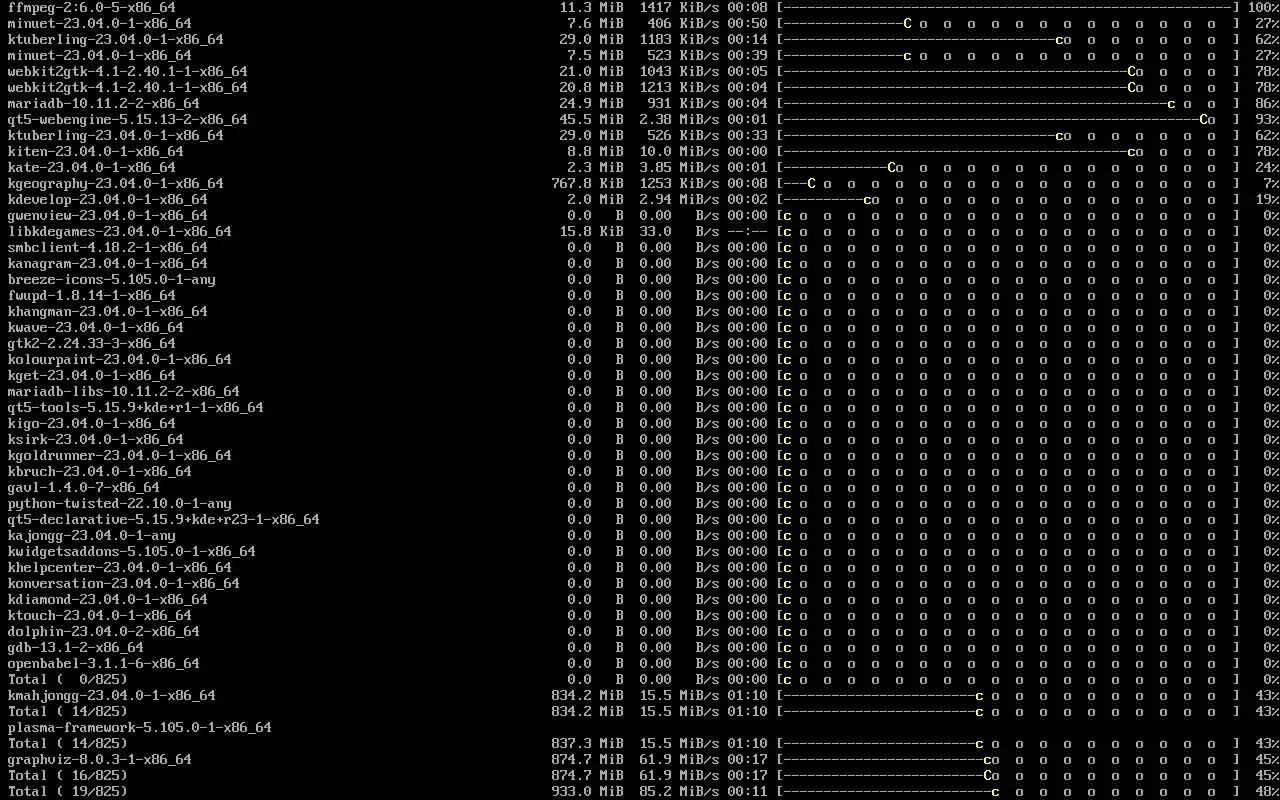Click the kbruch-23.04.0-1-x86_64 entry
Image resolution: width=1280 pixels, height=800 pixels.
click(99, 471)
